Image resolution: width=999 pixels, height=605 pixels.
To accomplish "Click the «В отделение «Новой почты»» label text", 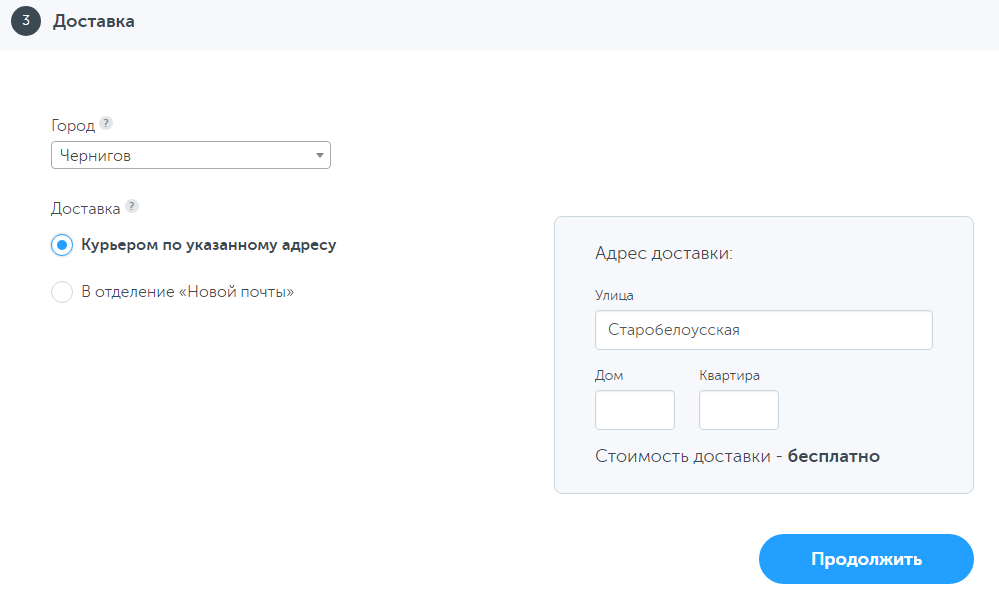I will click(187, 292).
